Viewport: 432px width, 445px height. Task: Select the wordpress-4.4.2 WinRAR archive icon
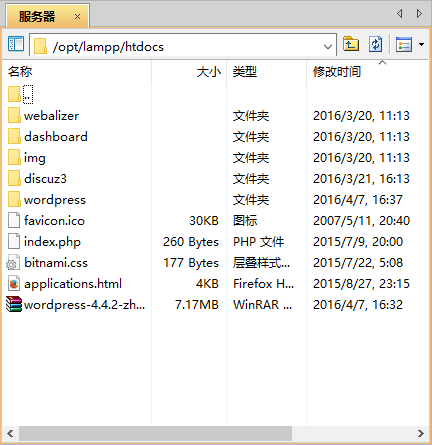[14, 304]
